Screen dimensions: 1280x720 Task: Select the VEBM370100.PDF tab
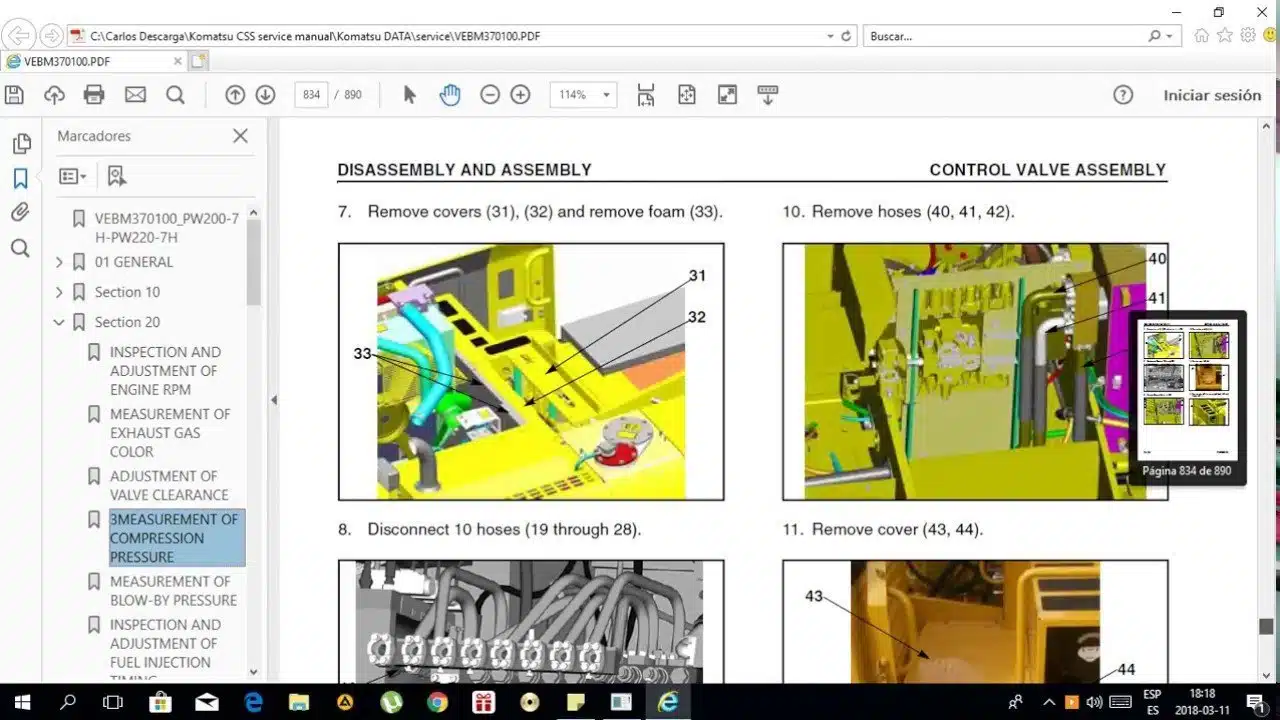[94, 61]
